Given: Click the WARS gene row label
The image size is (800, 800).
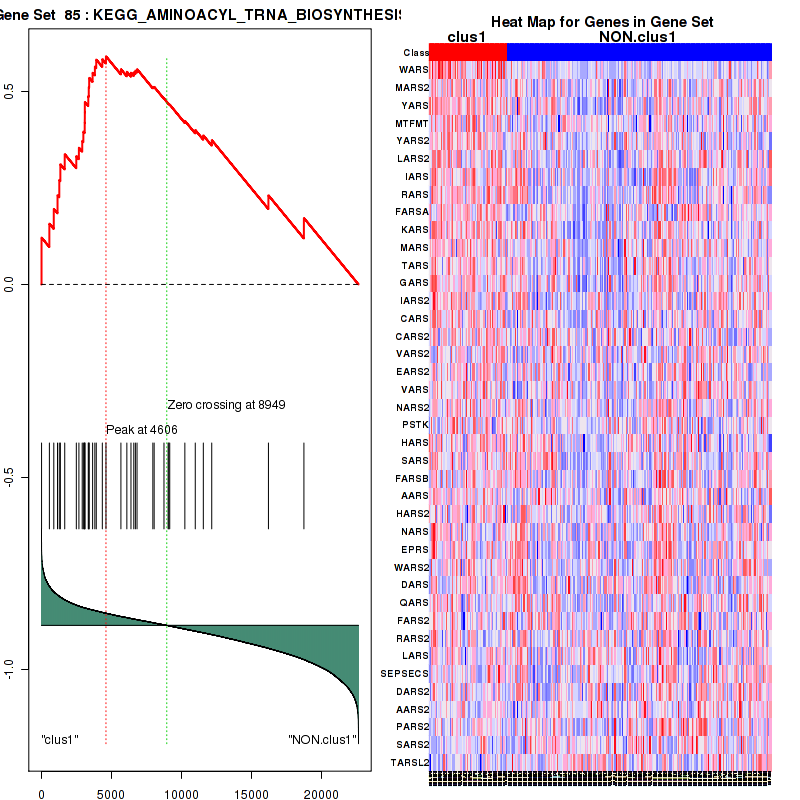Looking at the screenshot, I should click(x=413, y=71).
